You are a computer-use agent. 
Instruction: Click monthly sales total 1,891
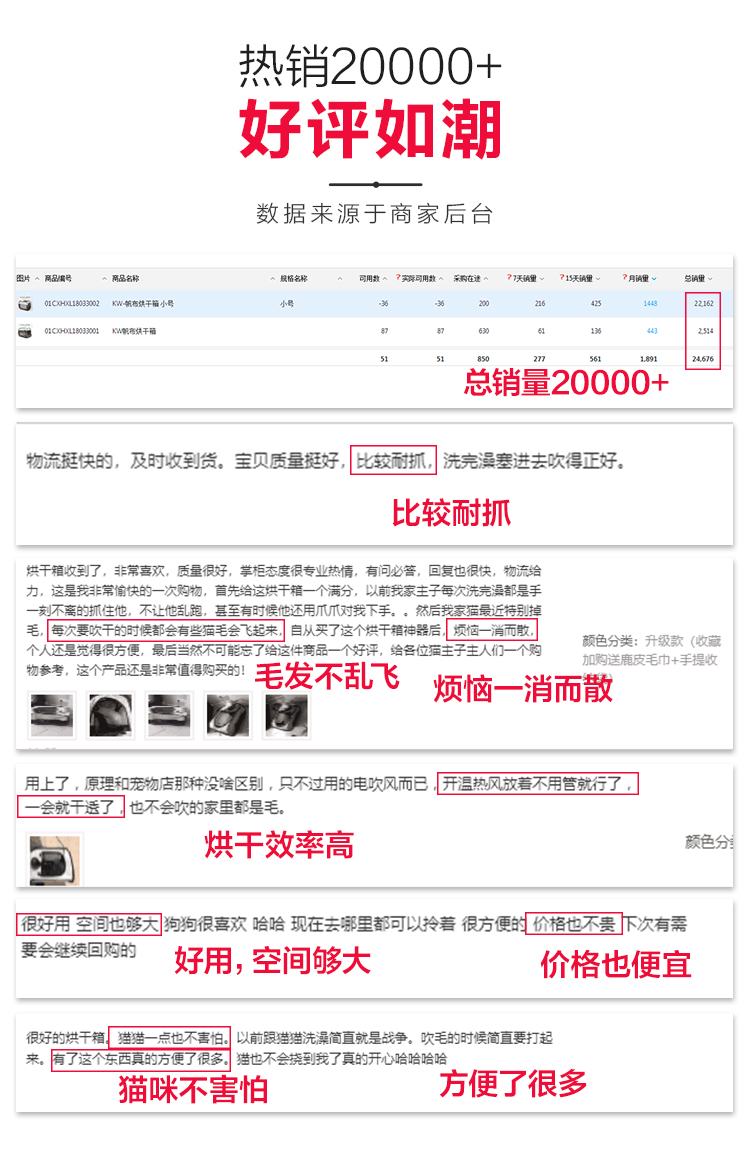coord(648,359)
